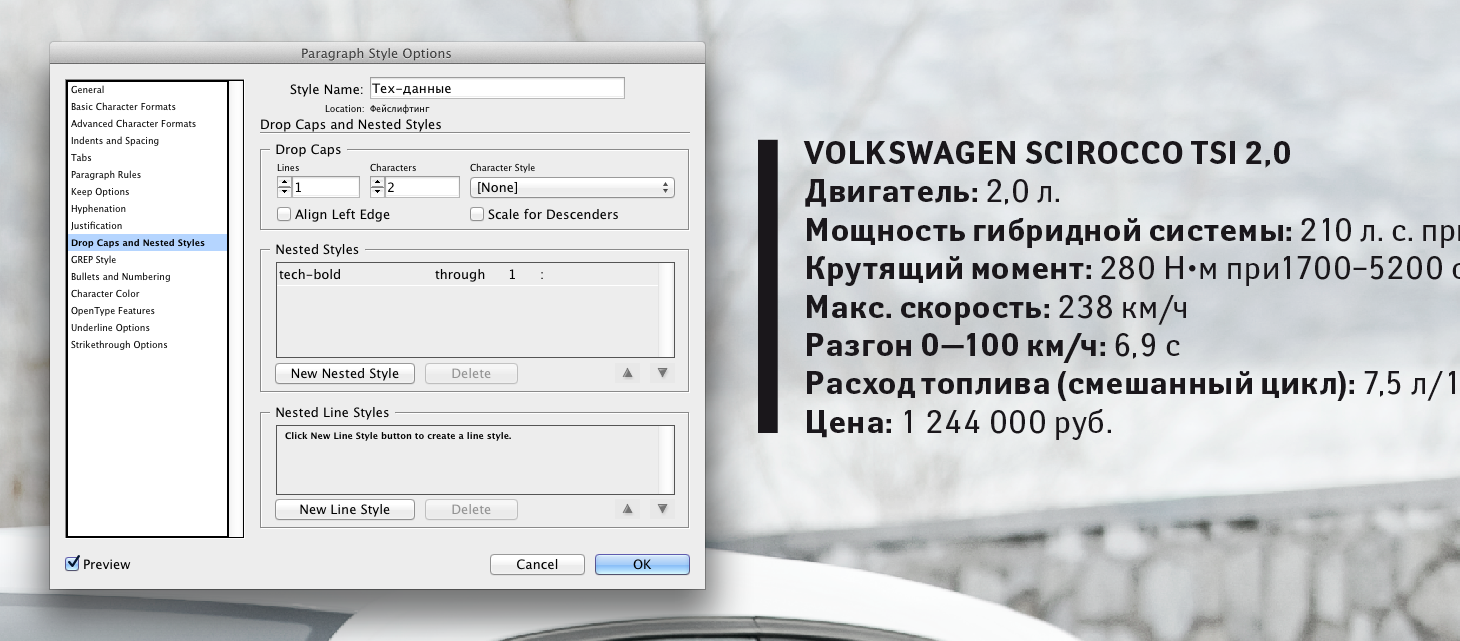The width and height of the screenshot is (1460, 641).
Task: Select Paragraph Rules category
Action: click(x=147, y=175)
